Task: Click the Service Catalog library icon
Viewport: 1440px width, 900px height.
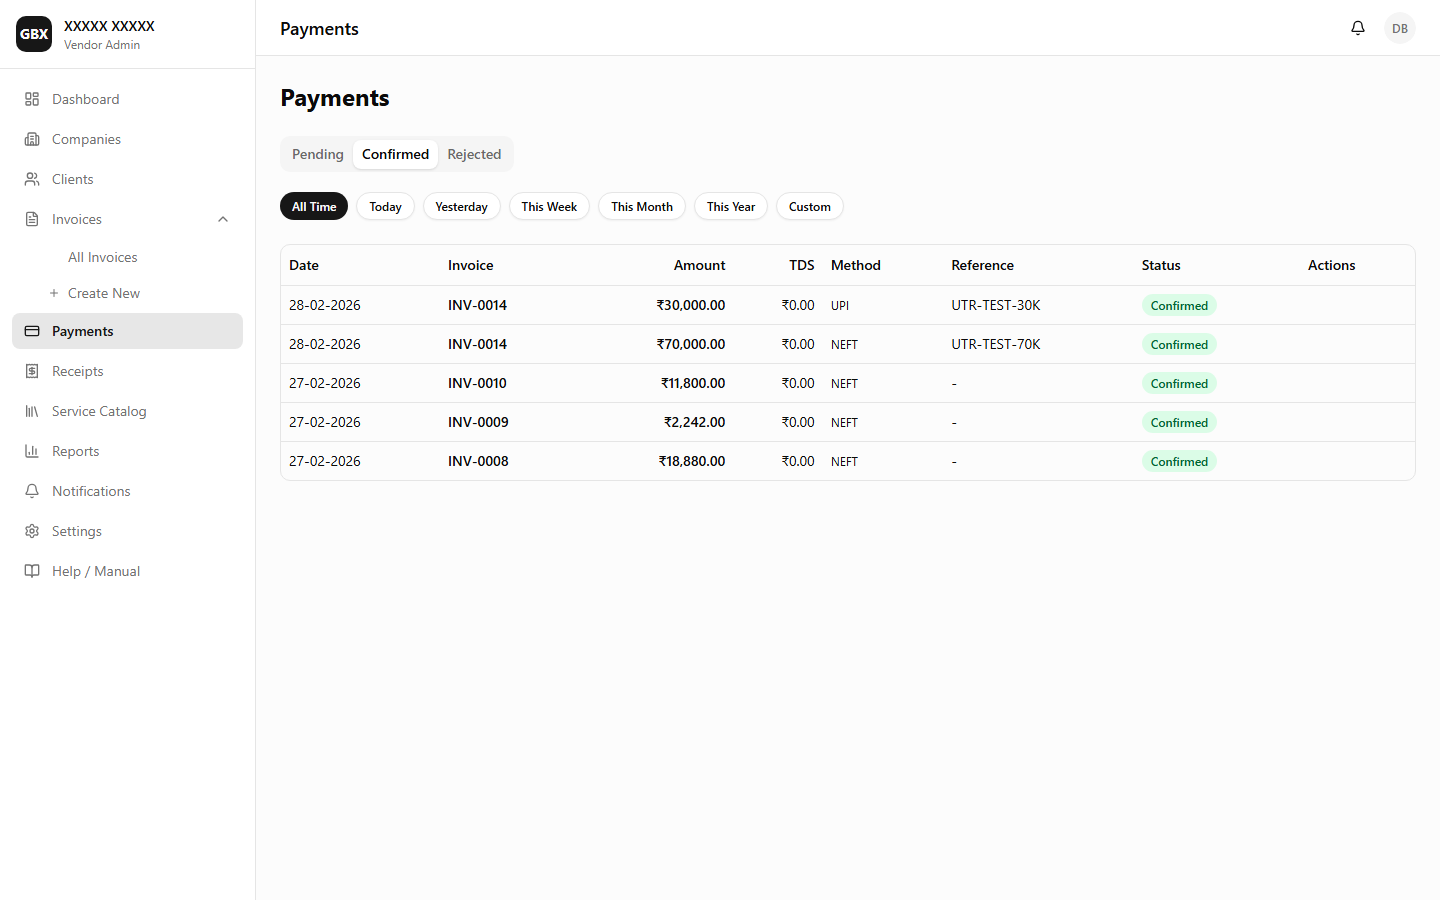Action: [x=32, y=411]
